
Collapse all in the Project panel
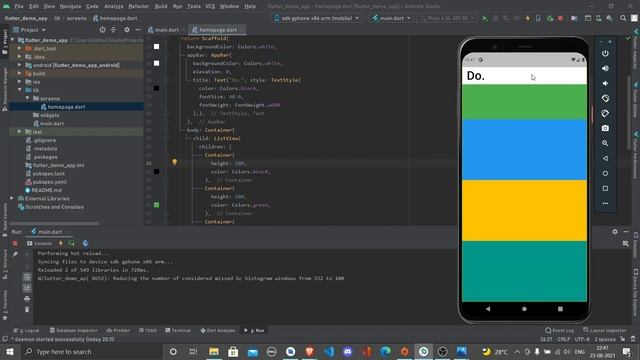click(113, 30)
